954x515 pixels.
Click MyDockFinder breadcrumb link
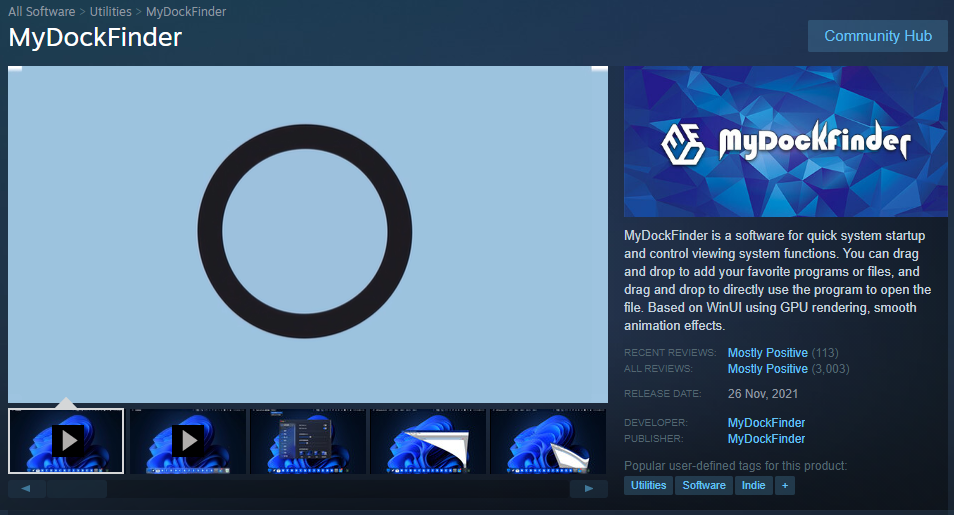click(186, 12)
